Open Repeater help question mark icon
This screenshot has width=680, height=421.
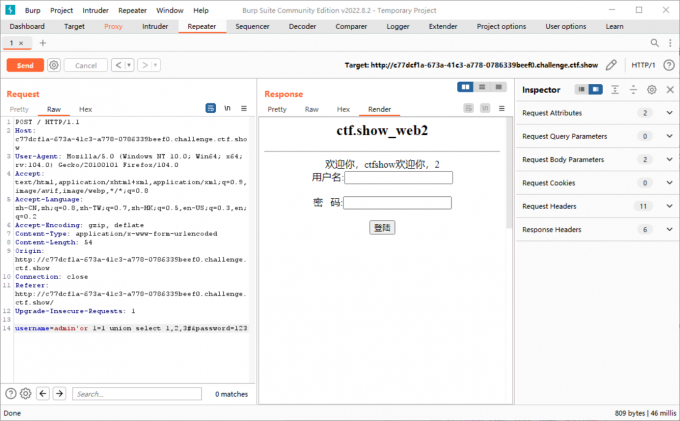click(x=669, y=65)
